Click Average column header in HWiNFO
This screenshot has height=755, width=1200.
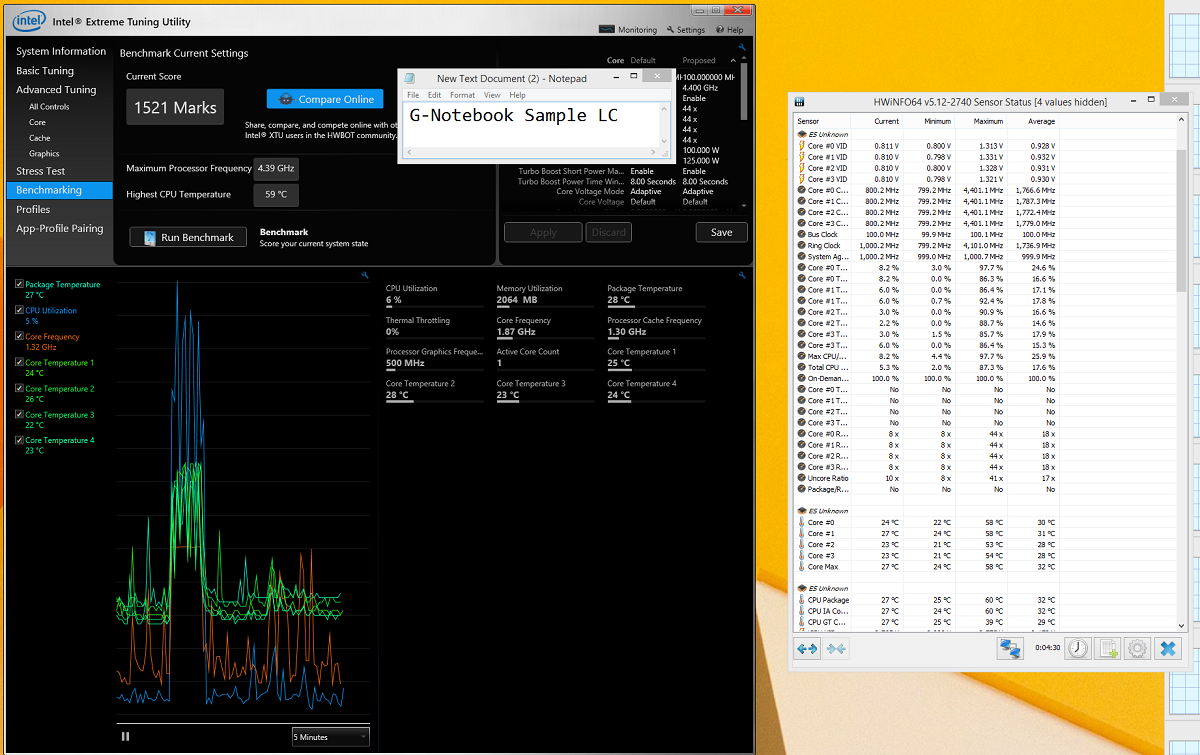click(1034, 121)
